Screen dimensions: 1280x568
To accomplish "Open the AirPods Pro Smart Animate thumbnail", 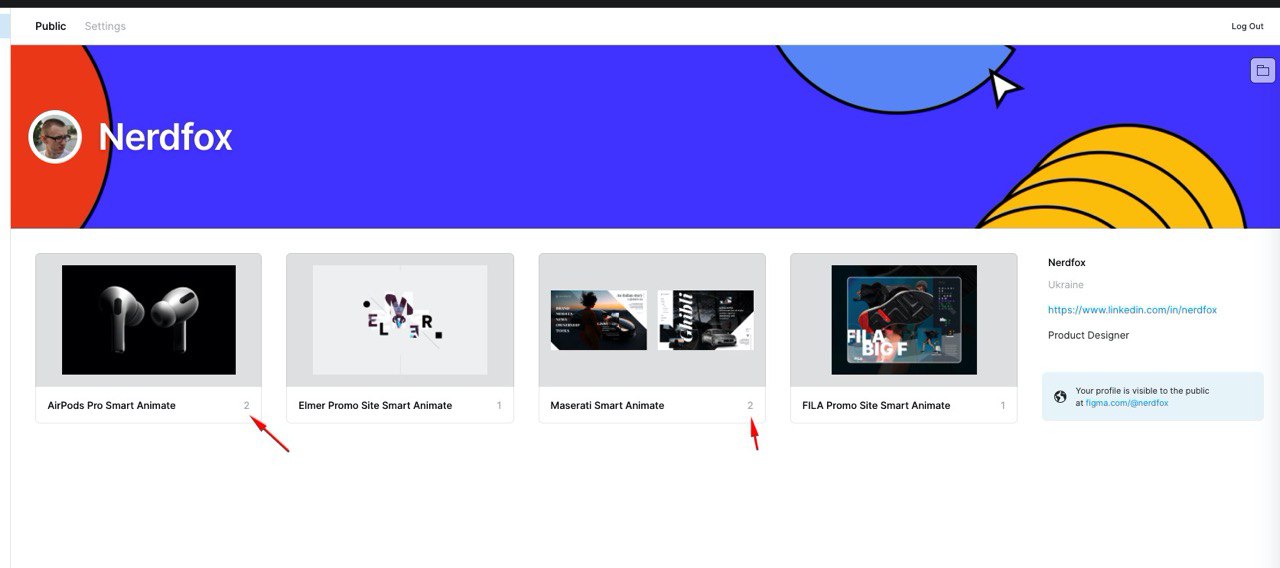I will 149,320.
